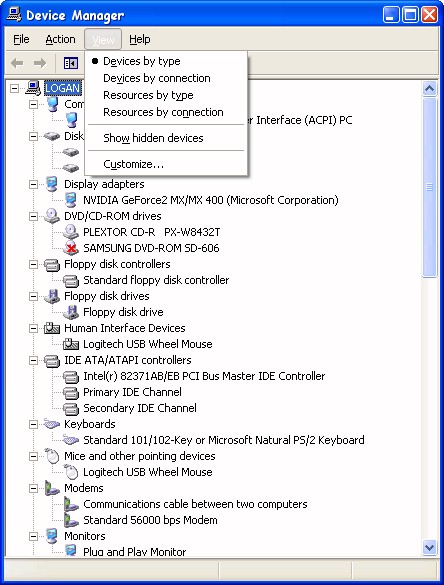444x585 pixels.
Task: Select Logitech USB Wheel Mouse under Human Interface Devices
Action: pos(147,344)
